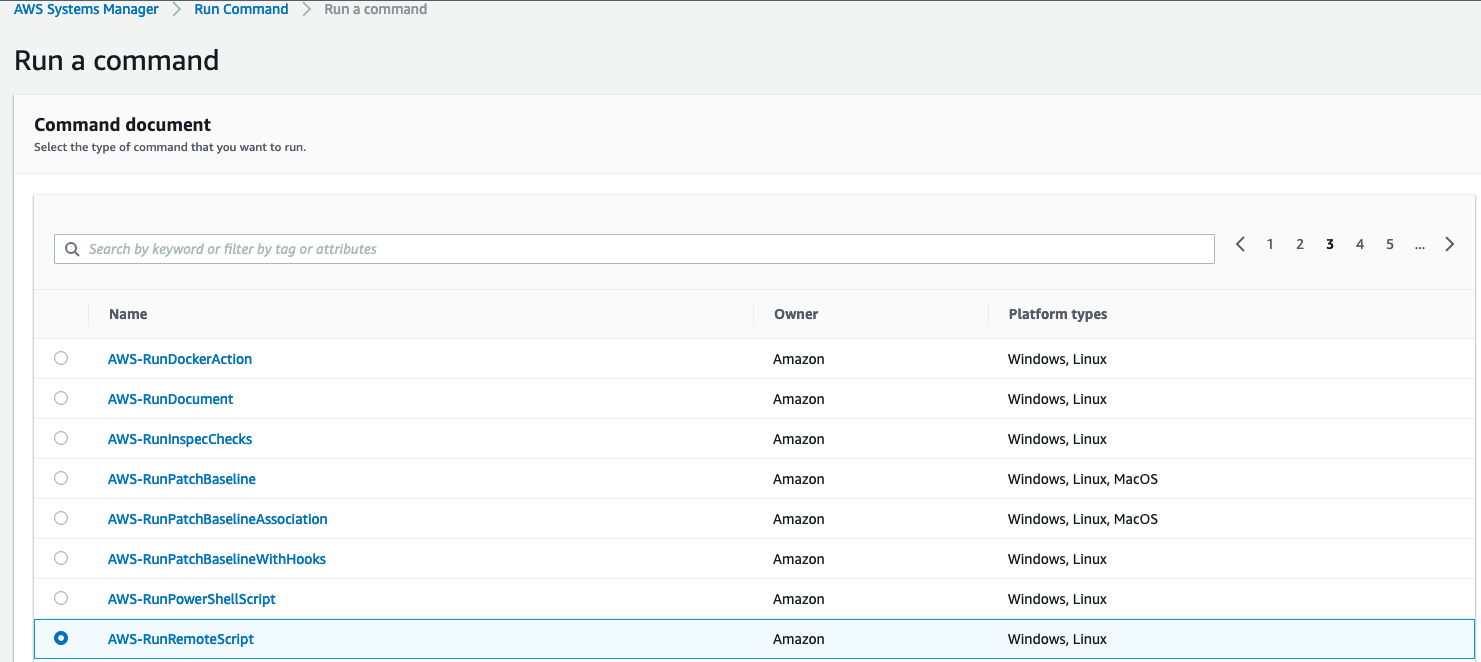Screen dimensions: 1481x662
Task: Click current page number 3
Action: pyautogui.click(x=1330, y=244)
